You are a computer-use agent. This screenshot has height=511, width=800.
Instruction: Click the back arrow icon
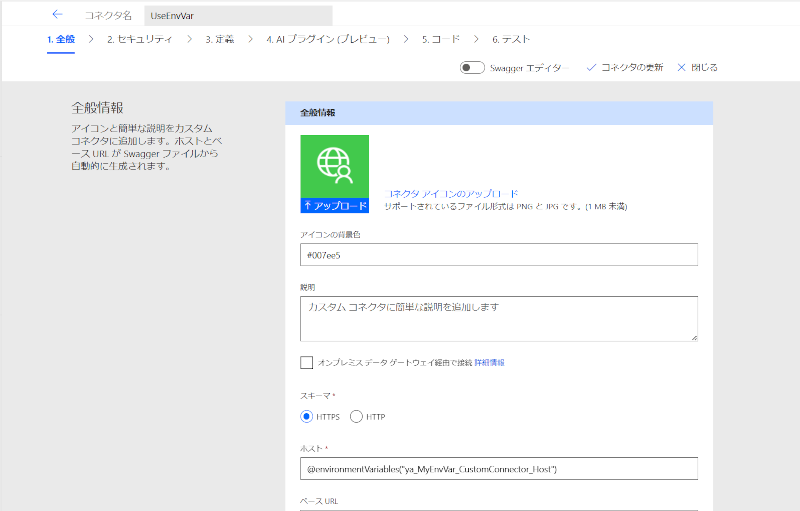57,15
